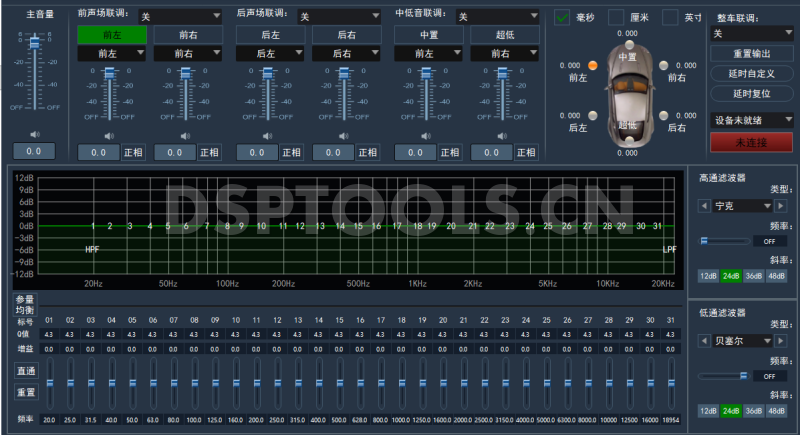
Task: Click previous arrow for high-pass filter type
Action: [x=704, y=206]
